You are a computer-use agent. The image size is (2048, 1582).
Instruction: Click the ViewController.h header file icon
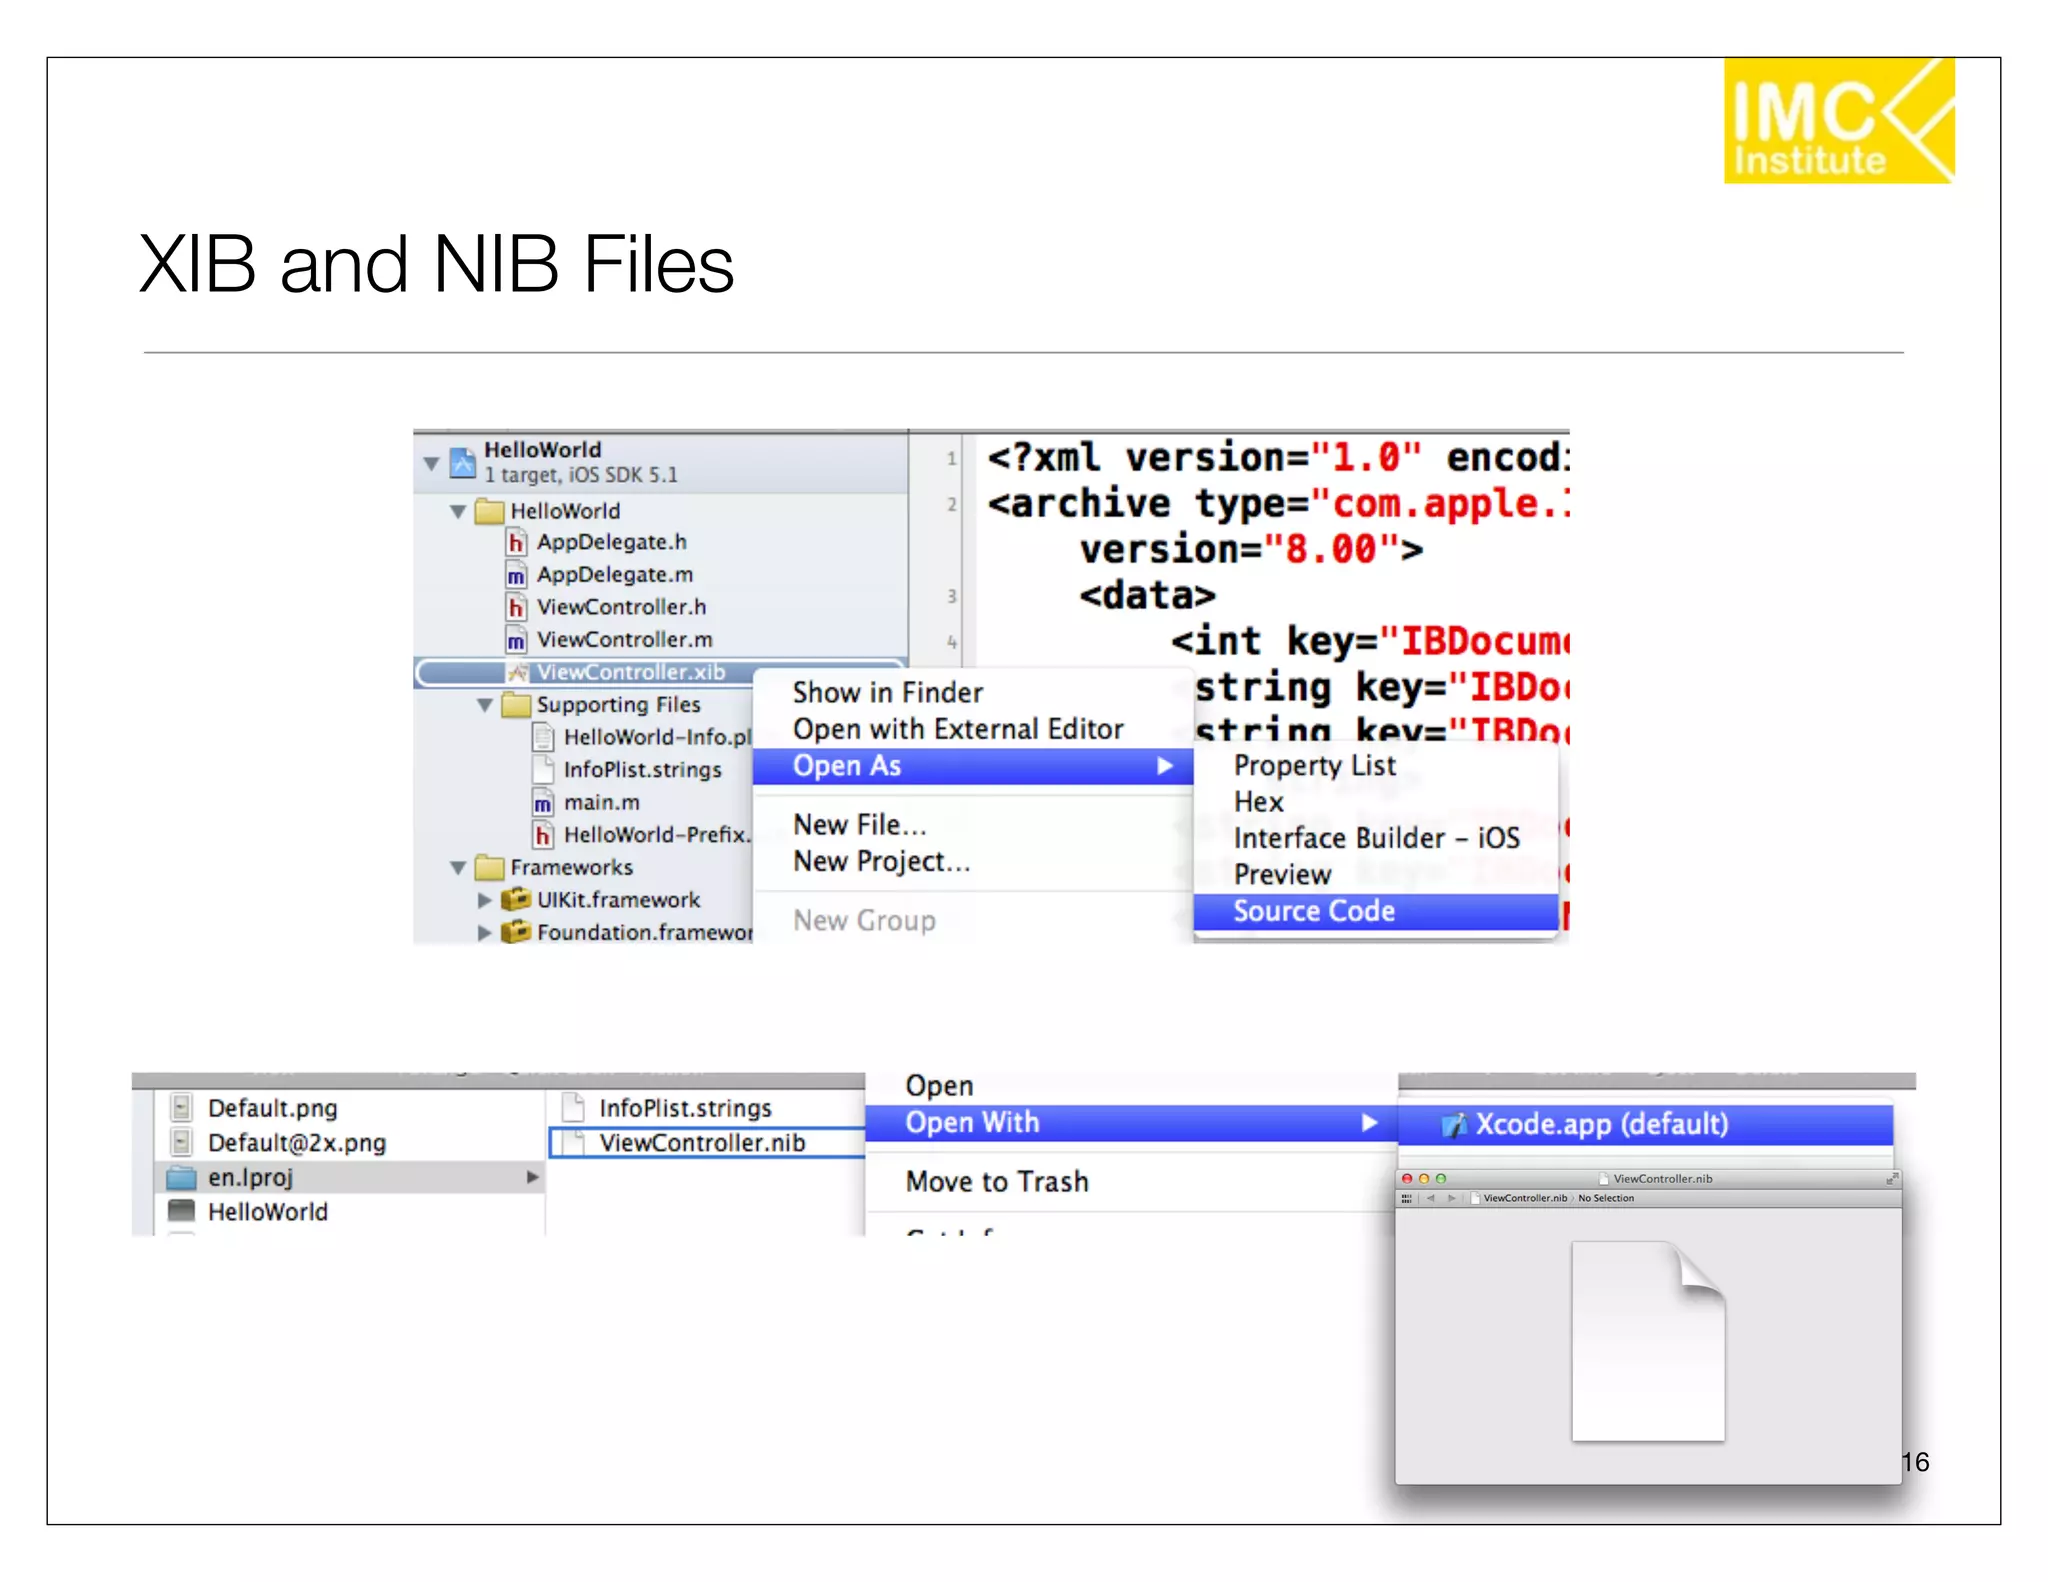tap(516, 608)
